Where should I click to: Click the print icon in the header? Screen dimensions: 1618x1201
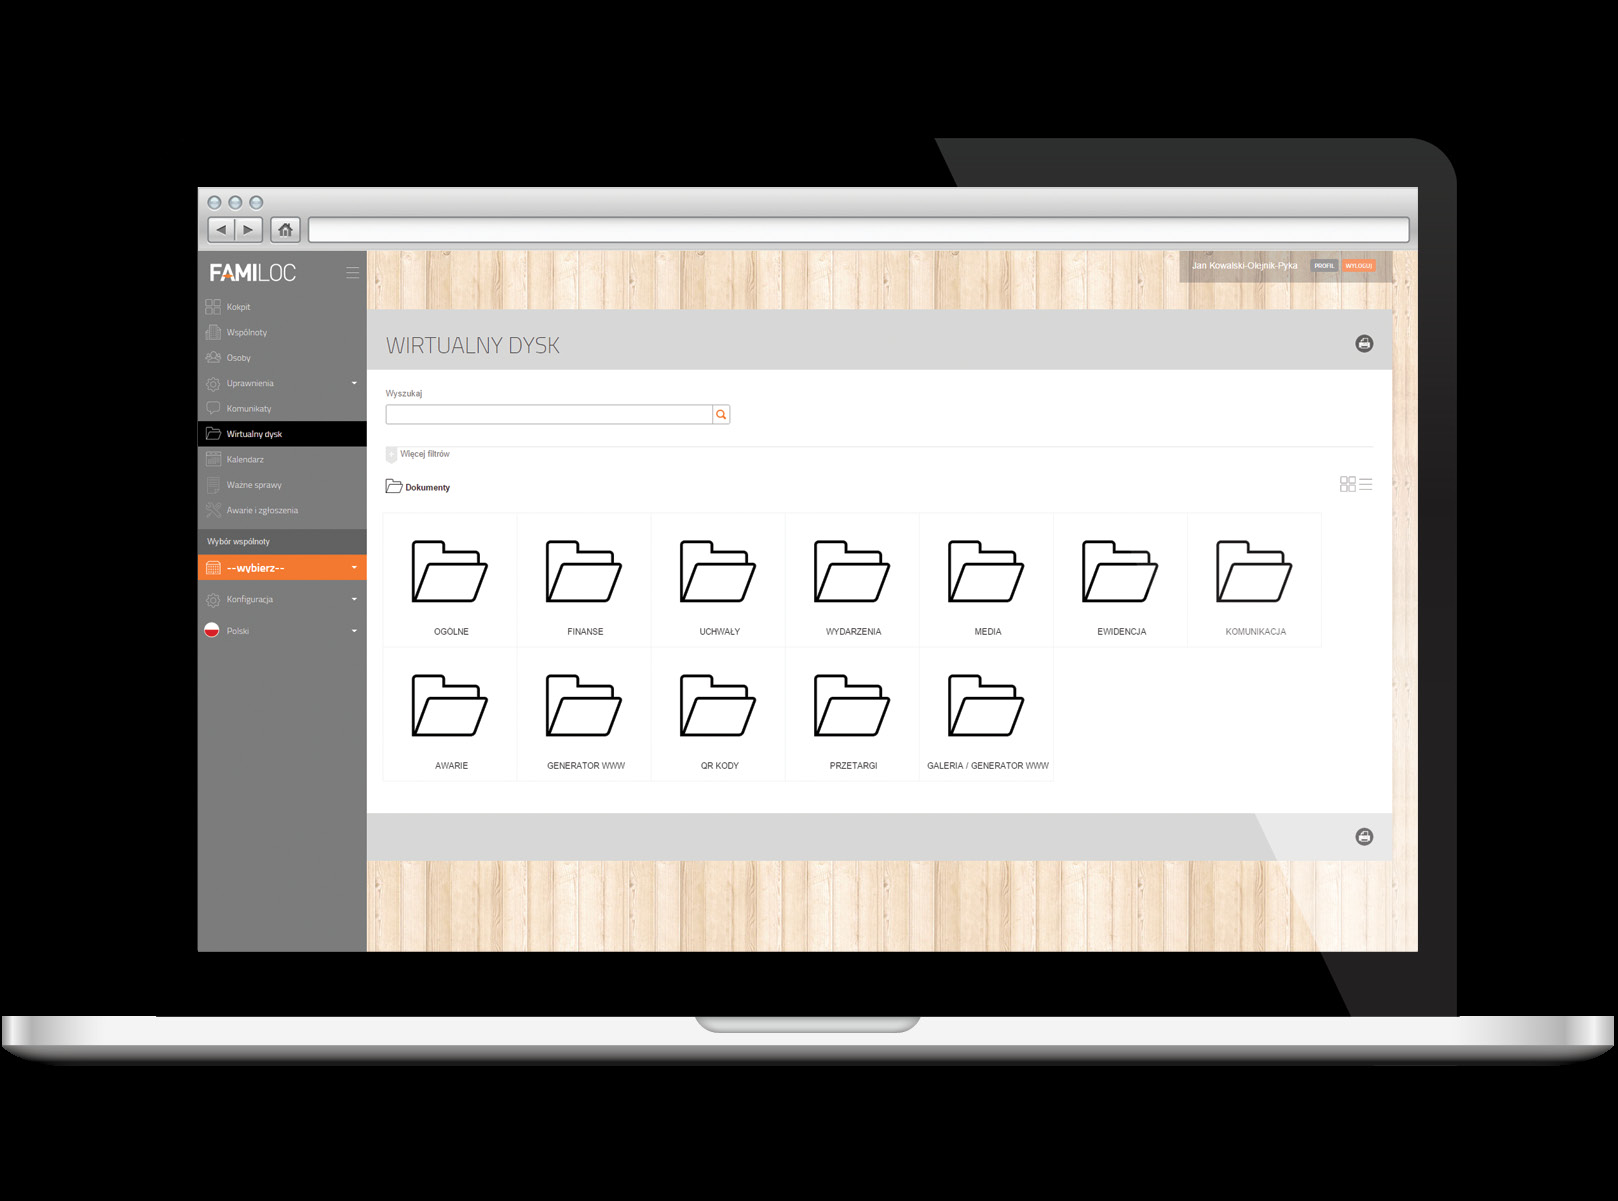coord(1364,344)
